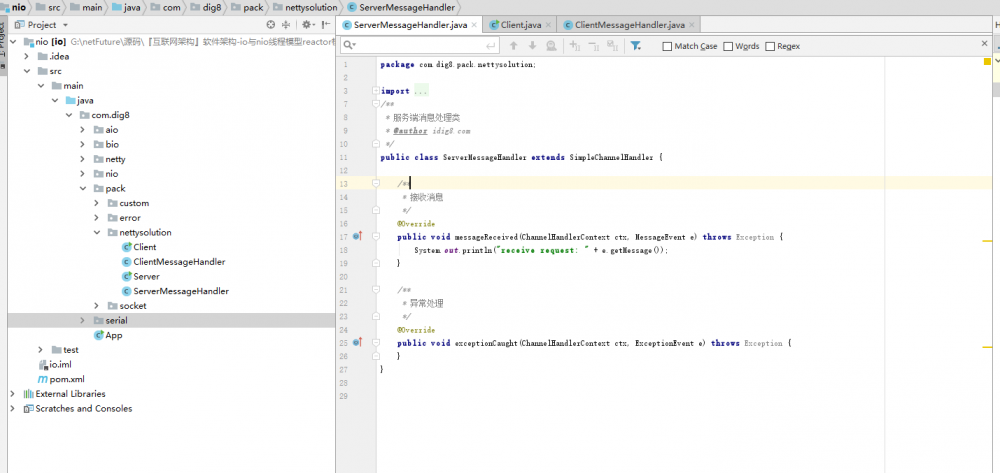Open pom.xml in the project tree

(67, 379)
